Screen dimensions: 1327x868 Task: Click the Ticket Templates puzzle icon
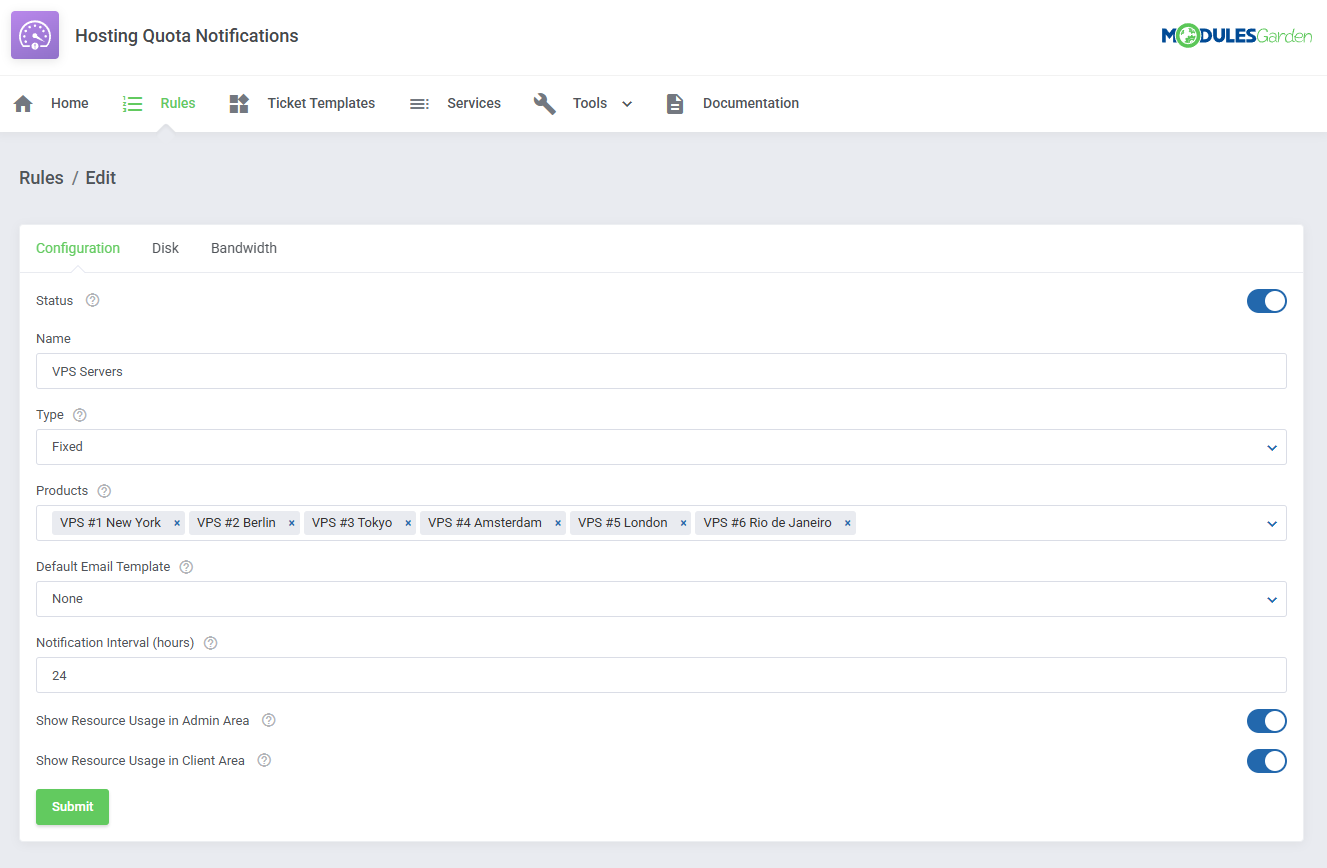pos(238,102)
